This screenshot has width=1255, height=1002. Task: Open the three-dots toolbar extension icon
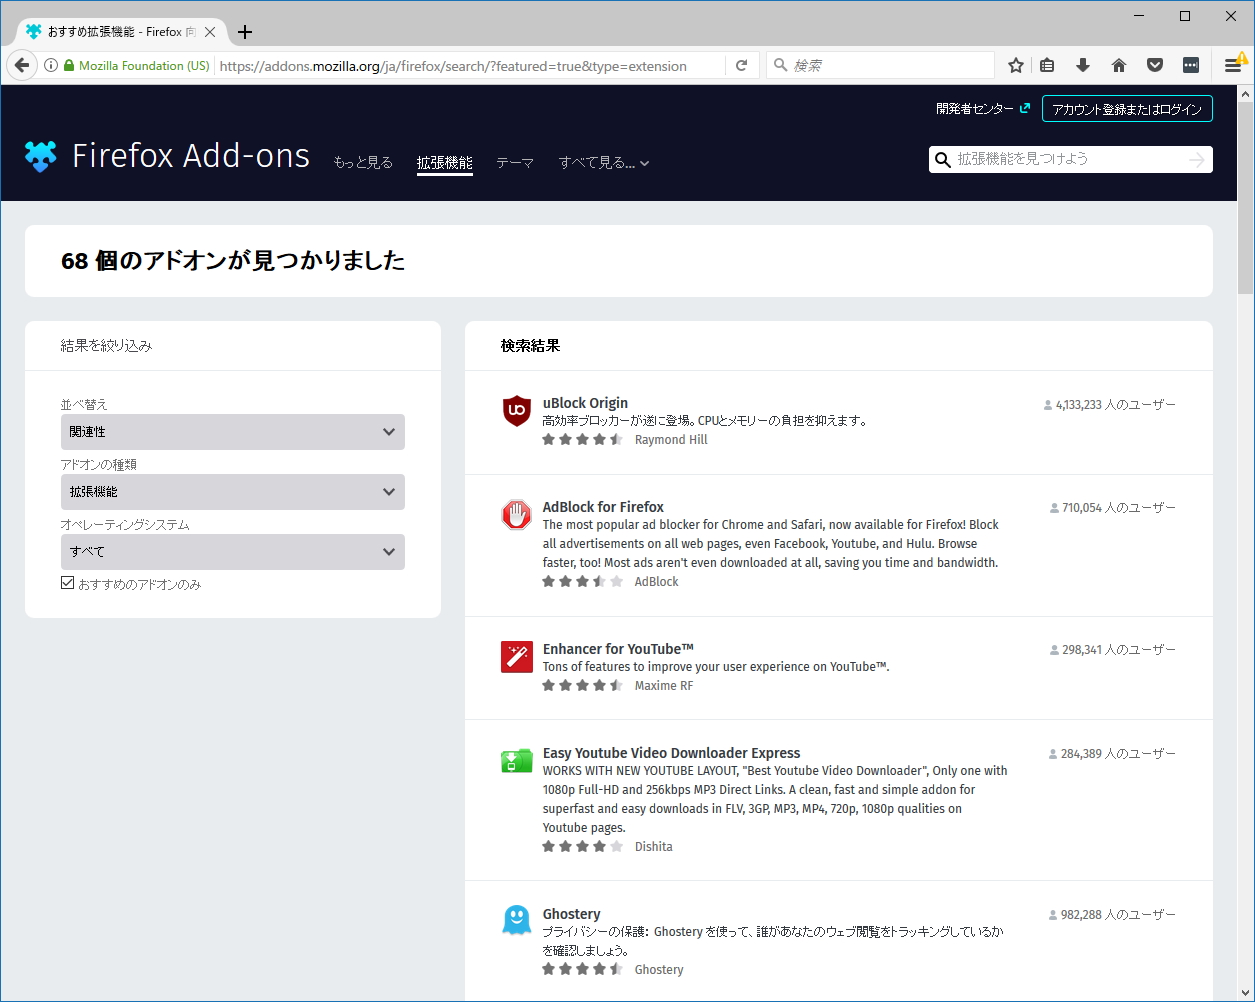[x=1191, y=66]
